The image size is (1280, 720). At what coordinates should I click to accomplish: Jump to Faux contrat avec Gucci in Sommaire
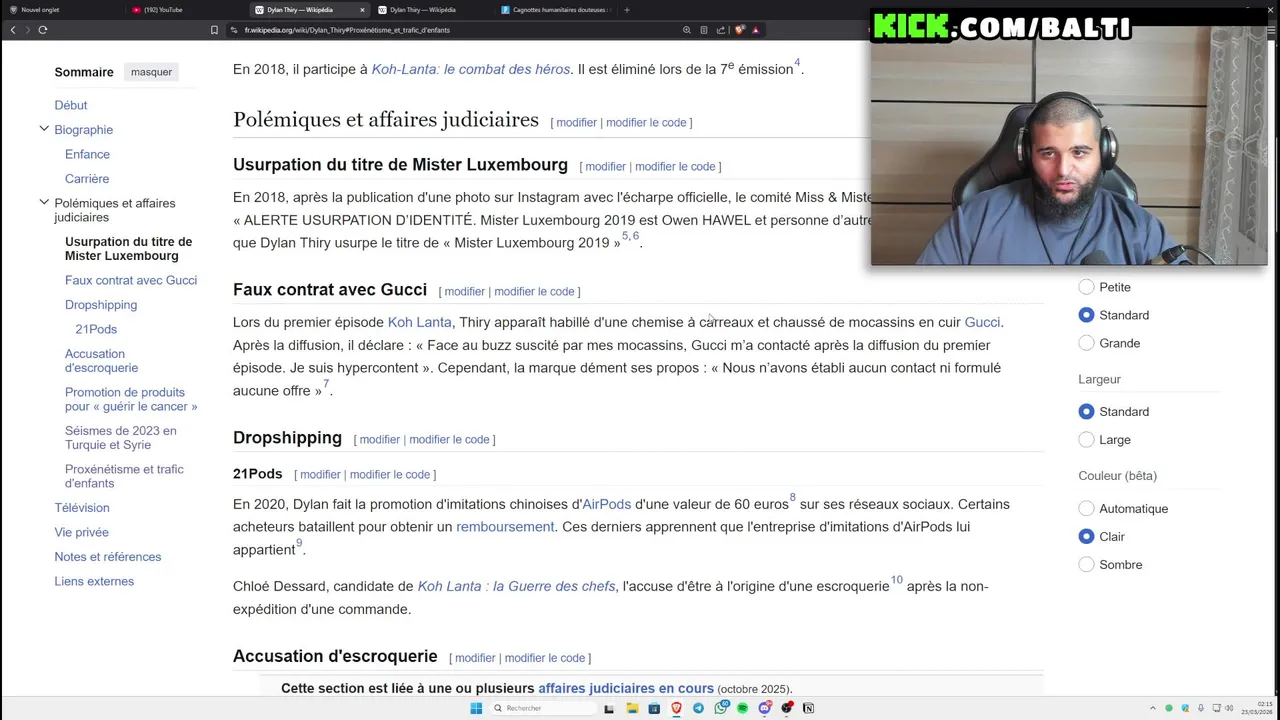[131, 280]
